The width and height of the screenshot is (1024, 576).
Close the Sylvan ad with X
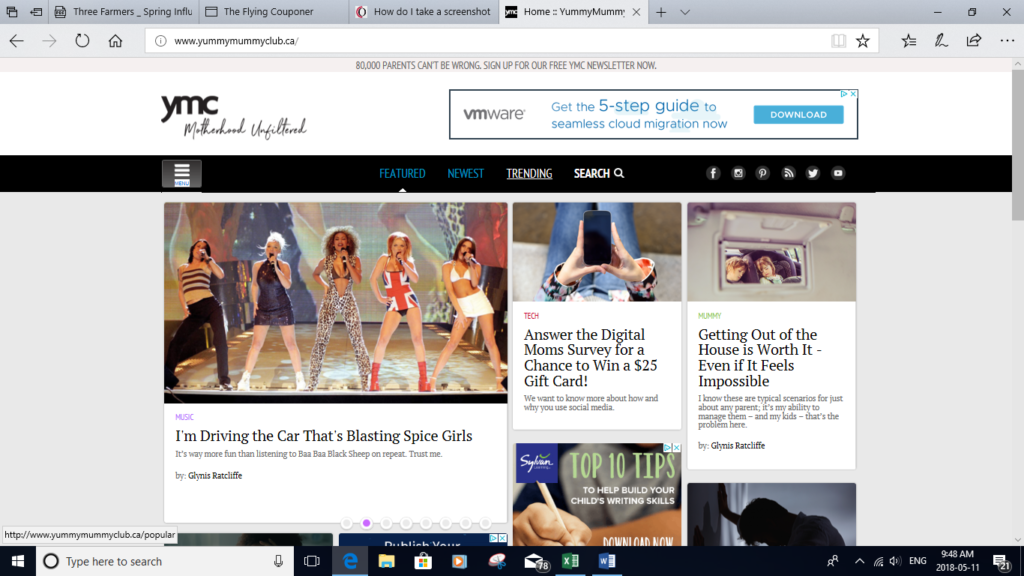(x=677, y=447)
